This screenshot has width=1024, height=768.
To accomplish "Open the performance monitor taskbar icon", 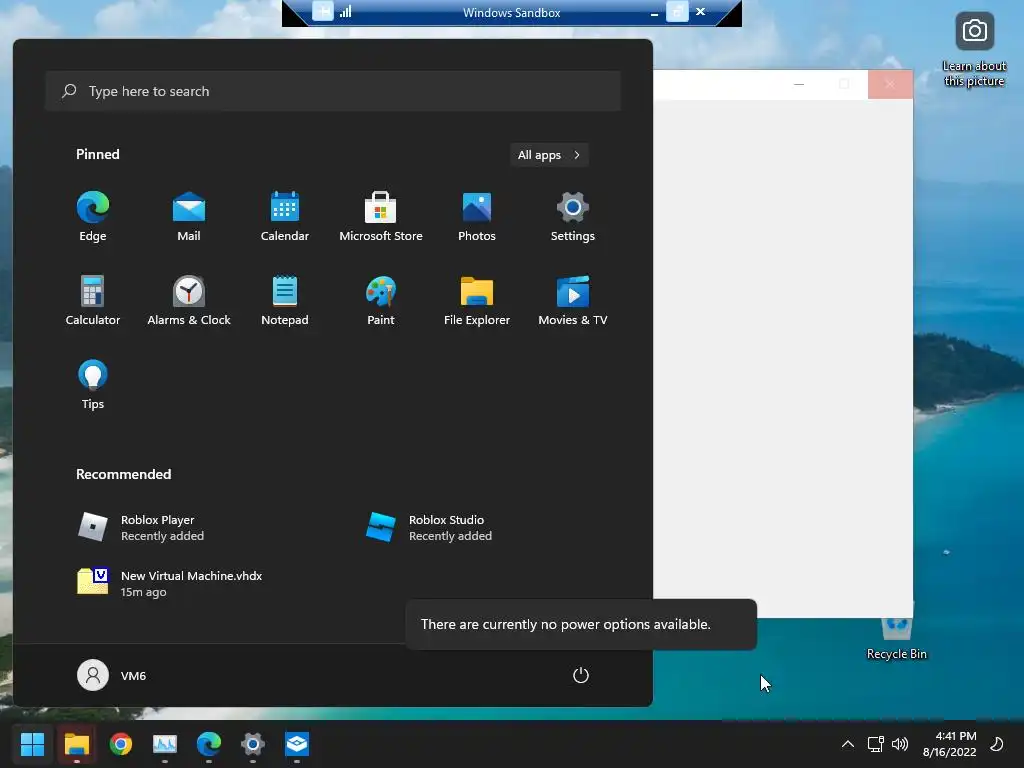I will pos(165,744).
